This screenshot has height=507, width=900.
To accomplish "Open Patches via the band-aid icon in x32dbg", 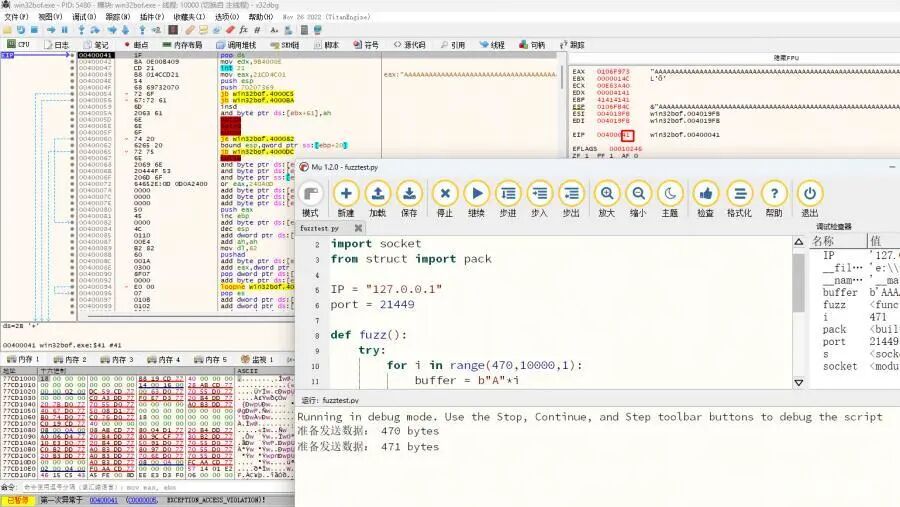I will 189,30.
